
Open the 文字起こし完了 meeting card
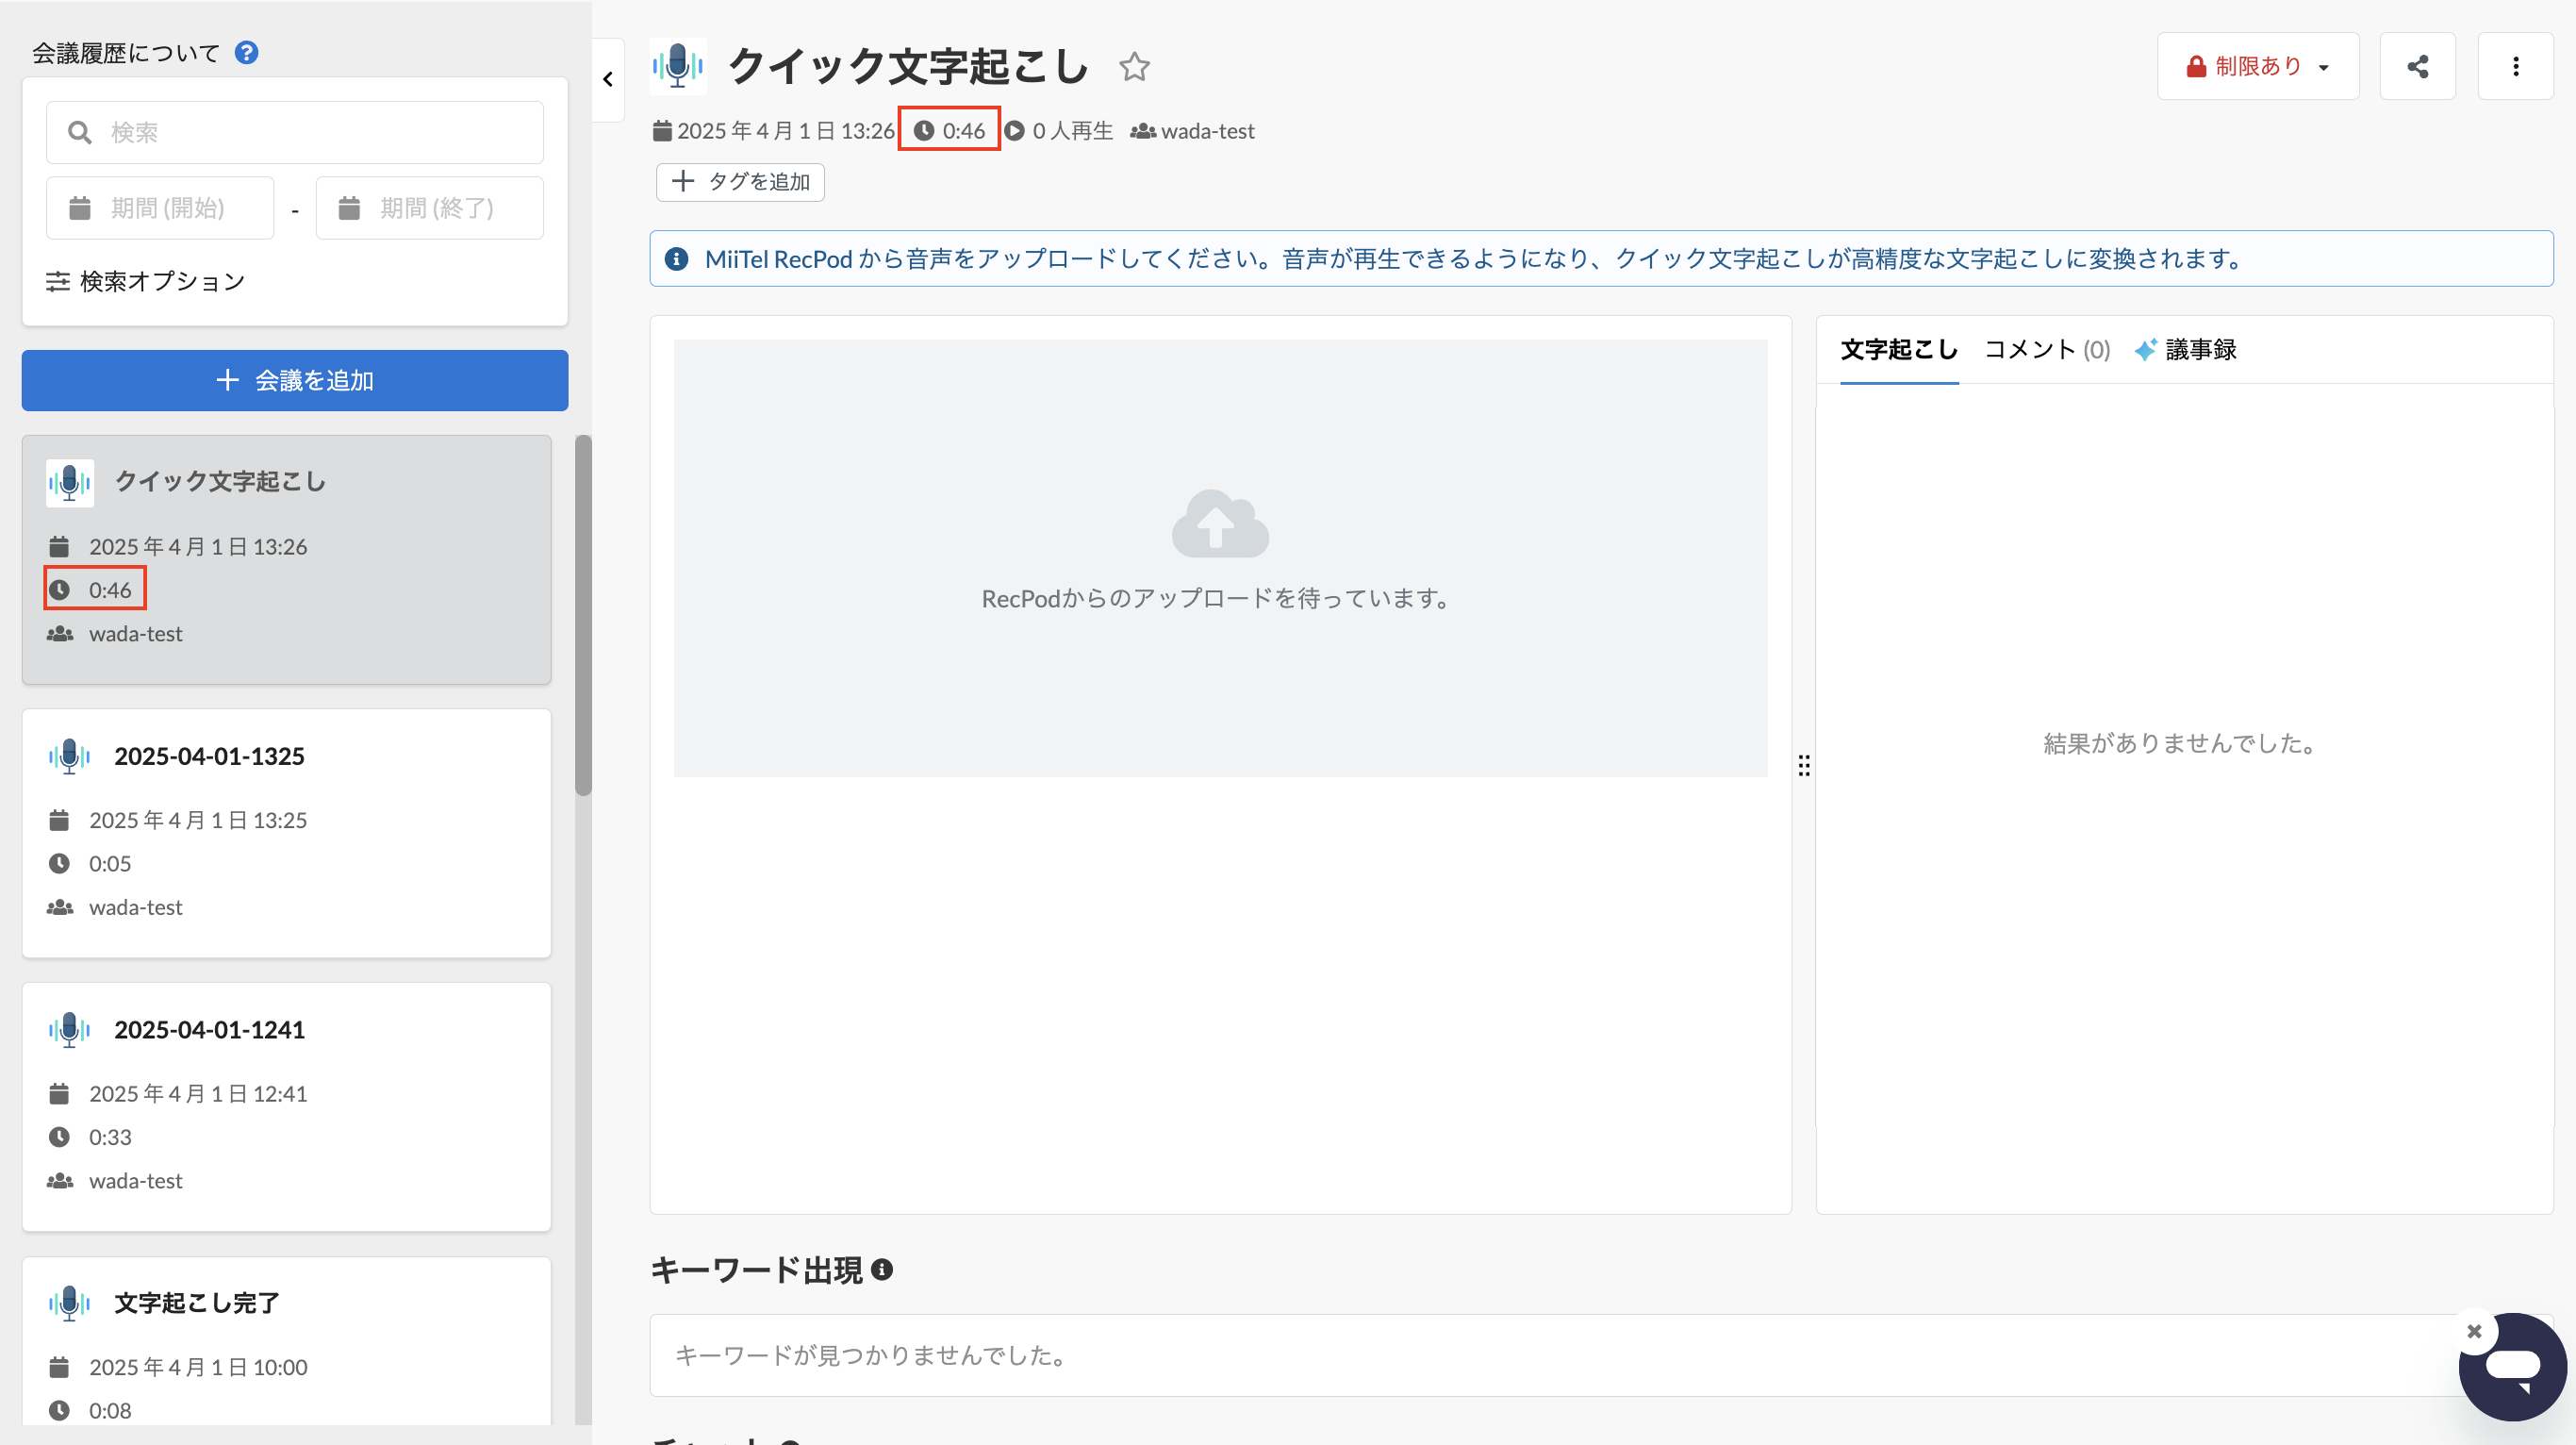(286, 1342)
